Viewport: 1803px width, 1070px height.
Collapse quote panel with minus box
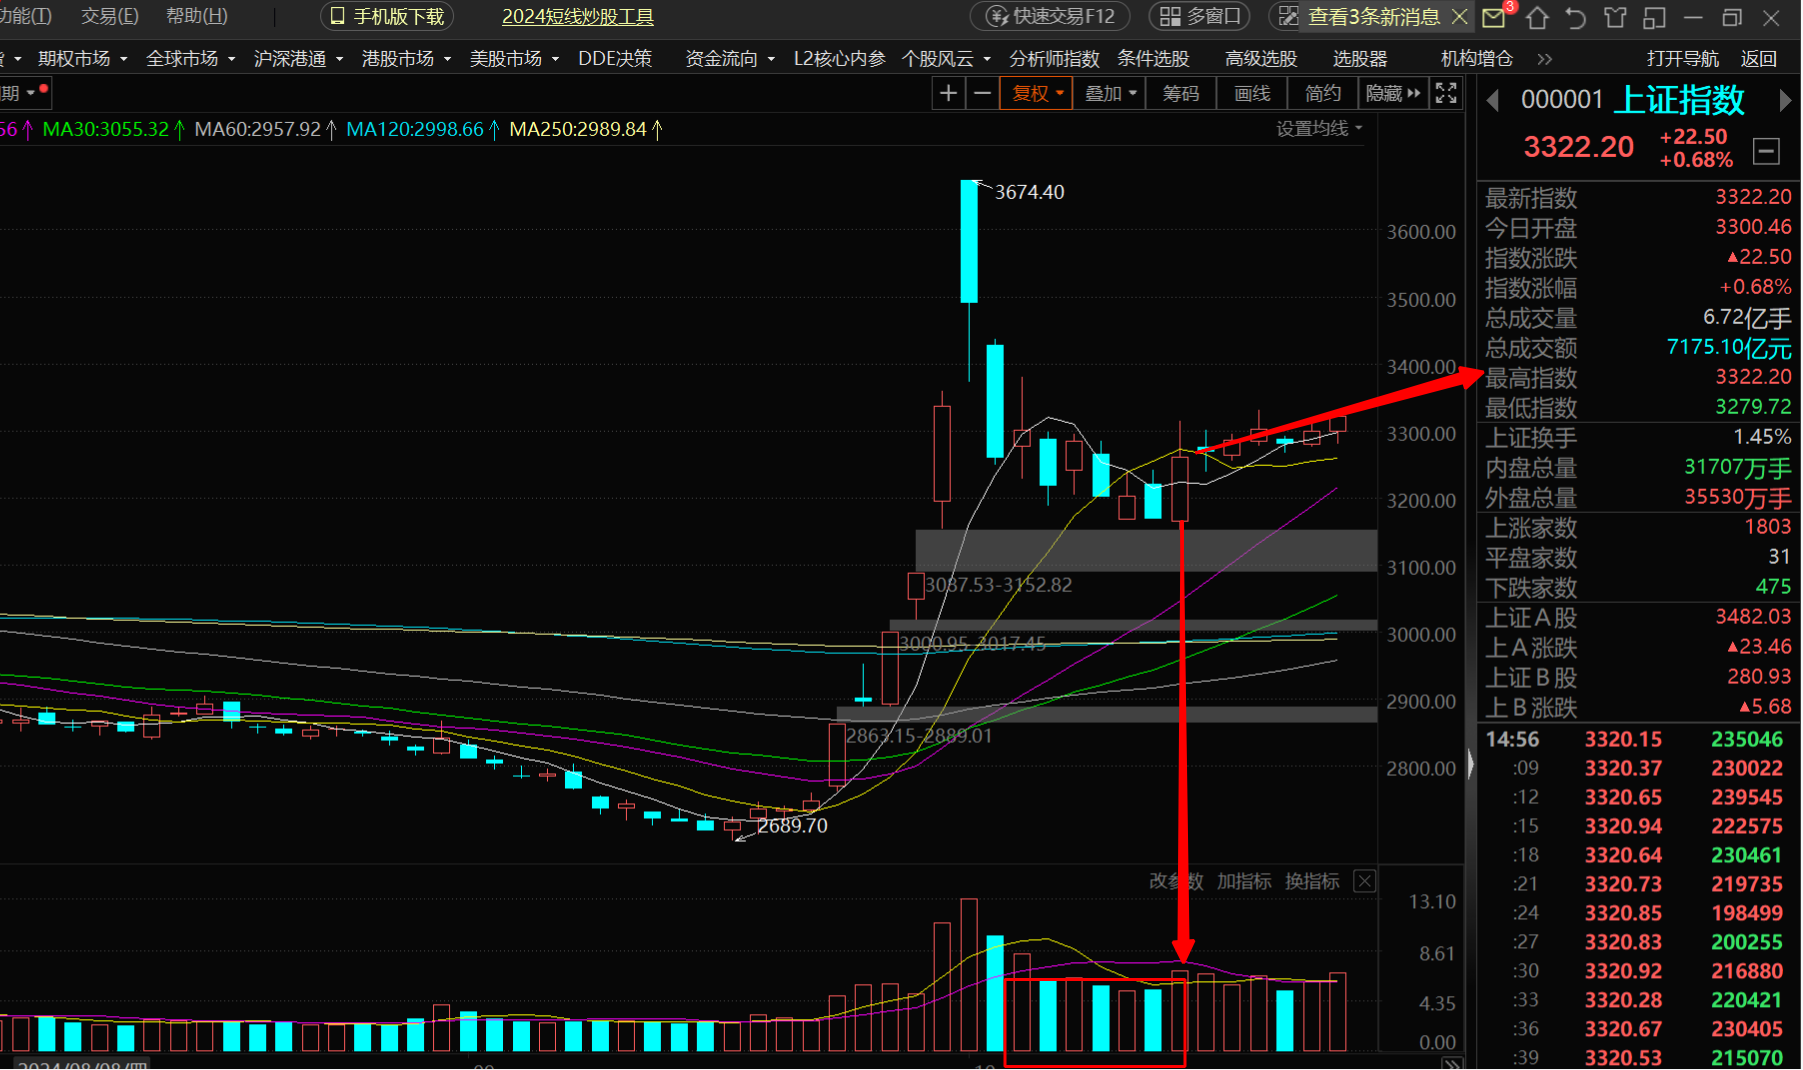pyautogui.click(x=1766, y=152)
